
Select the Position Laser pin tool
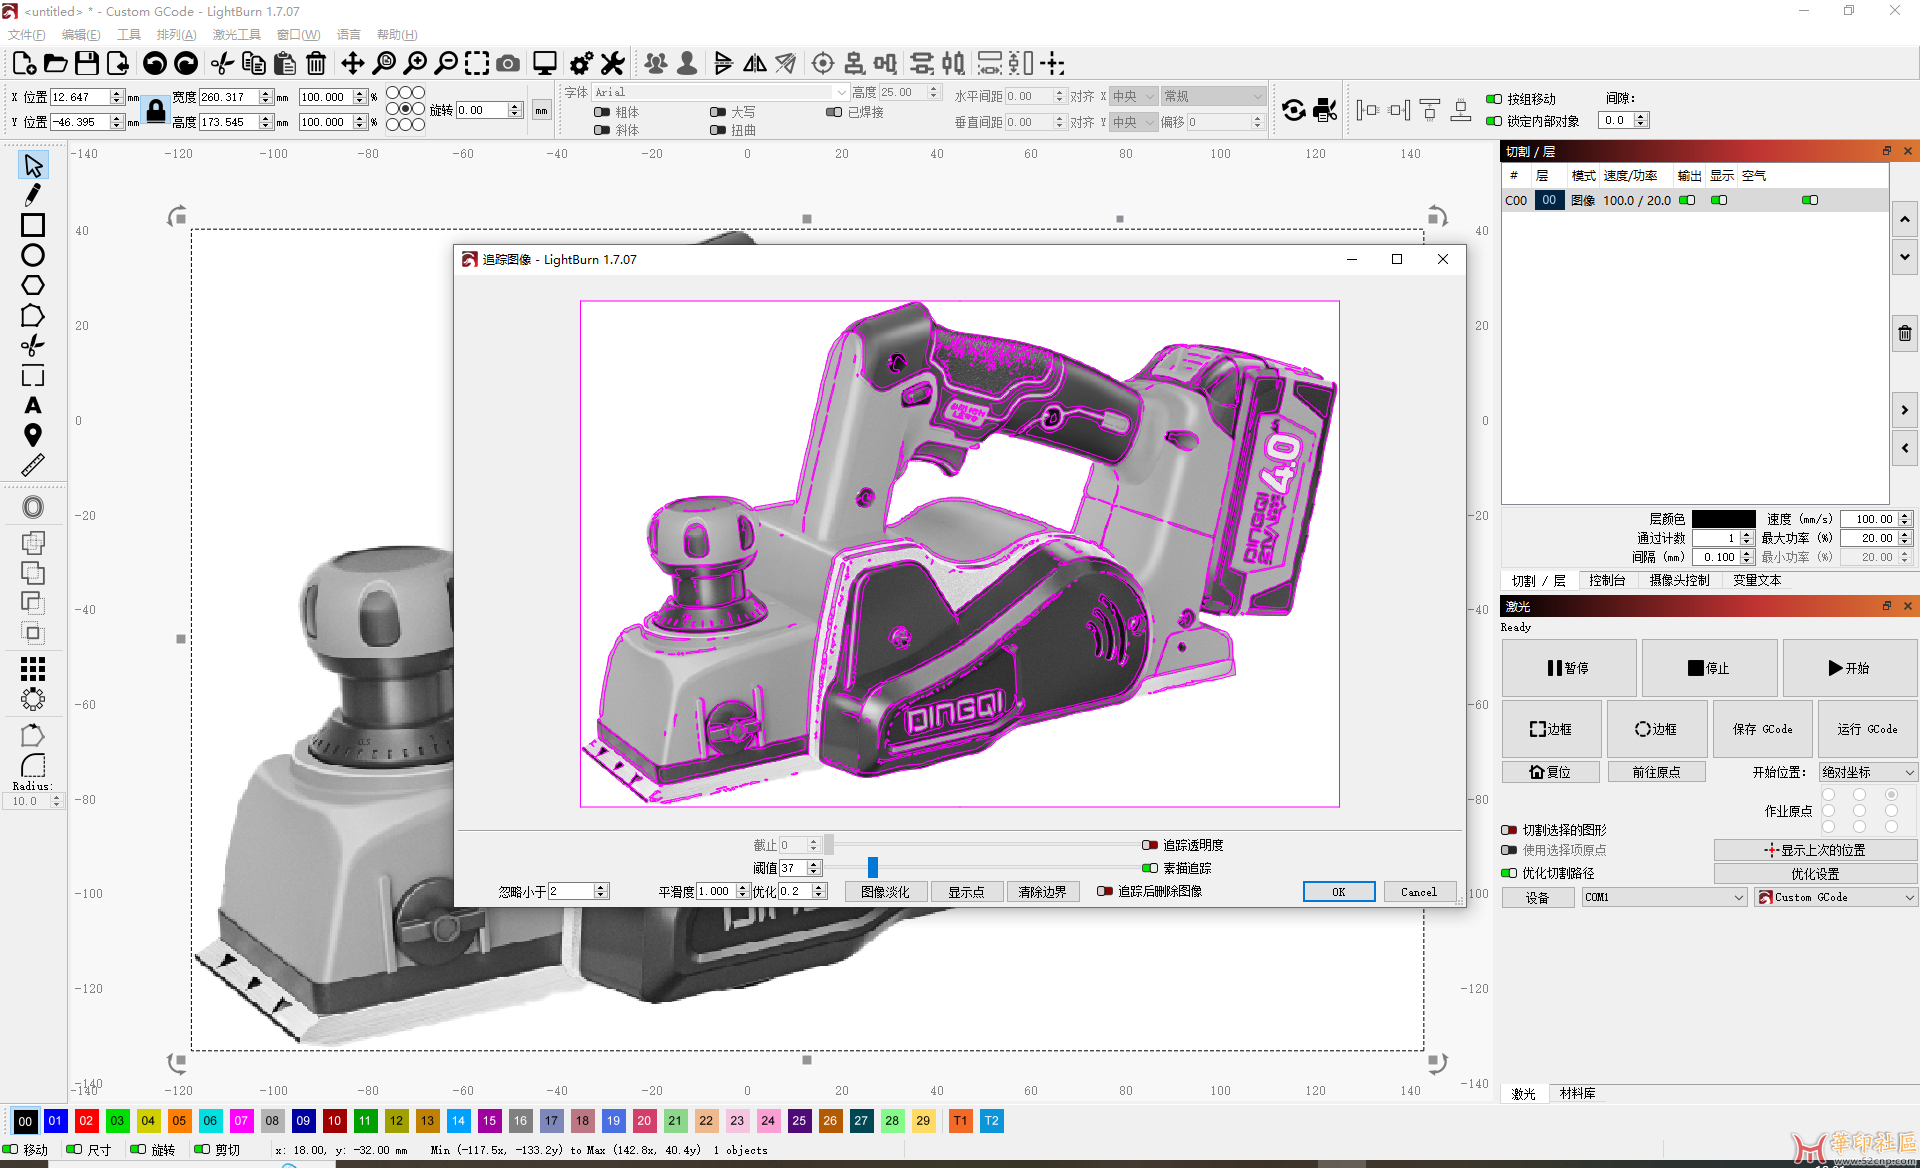coord(33,436)
